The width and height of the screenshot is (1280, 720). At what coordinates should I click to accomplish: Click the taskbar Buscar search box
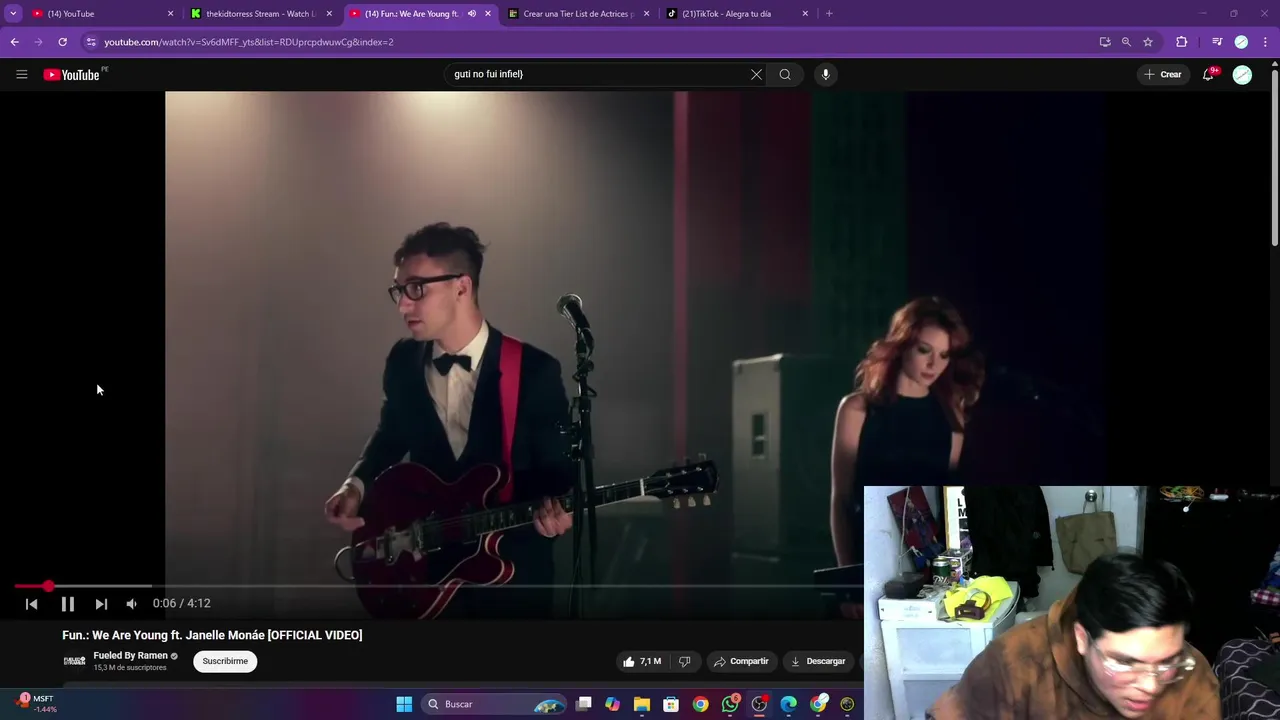494,704
